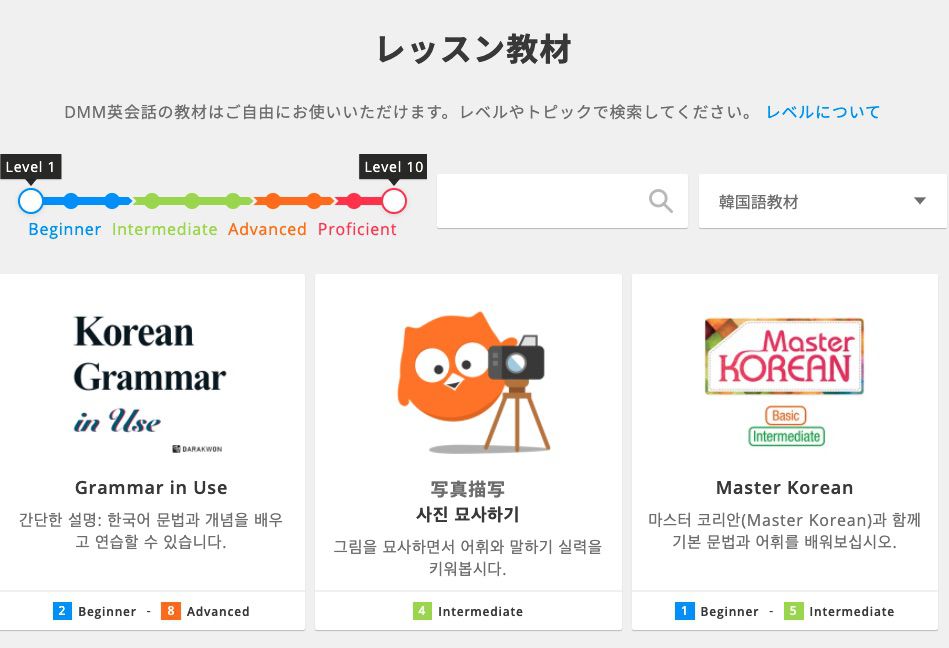Click the Beginner level label
This screenshot has width=949, height=648.
point(65,229)
